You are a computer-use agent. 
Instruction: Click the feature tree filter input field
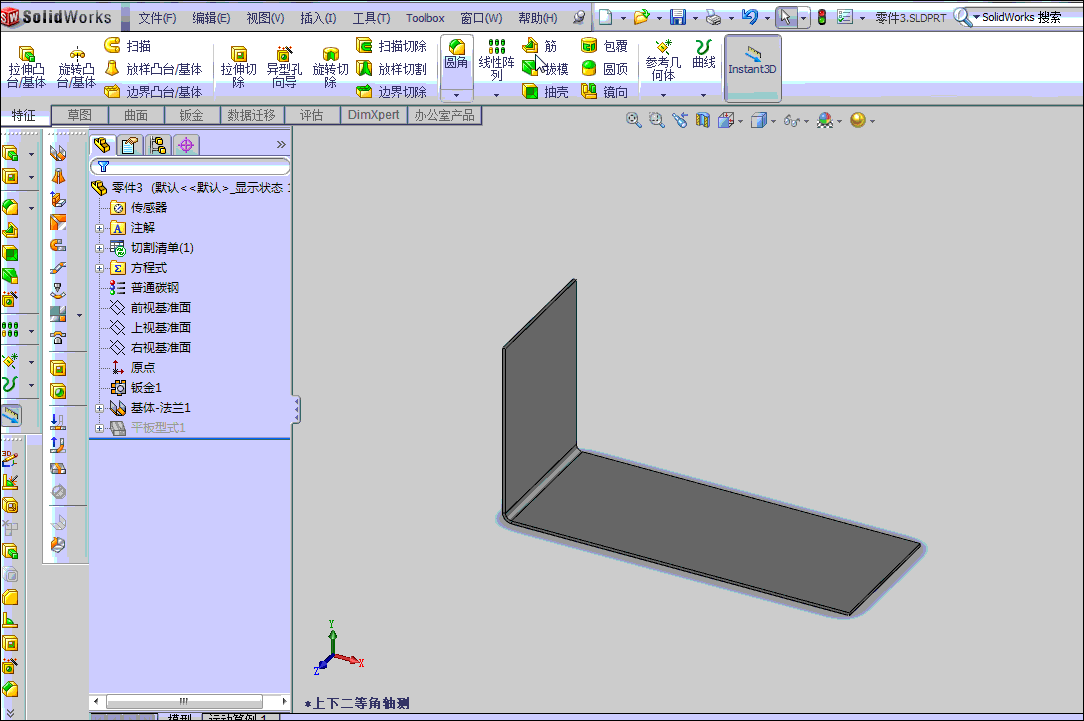pyautogui.click(x=190, y=166)
